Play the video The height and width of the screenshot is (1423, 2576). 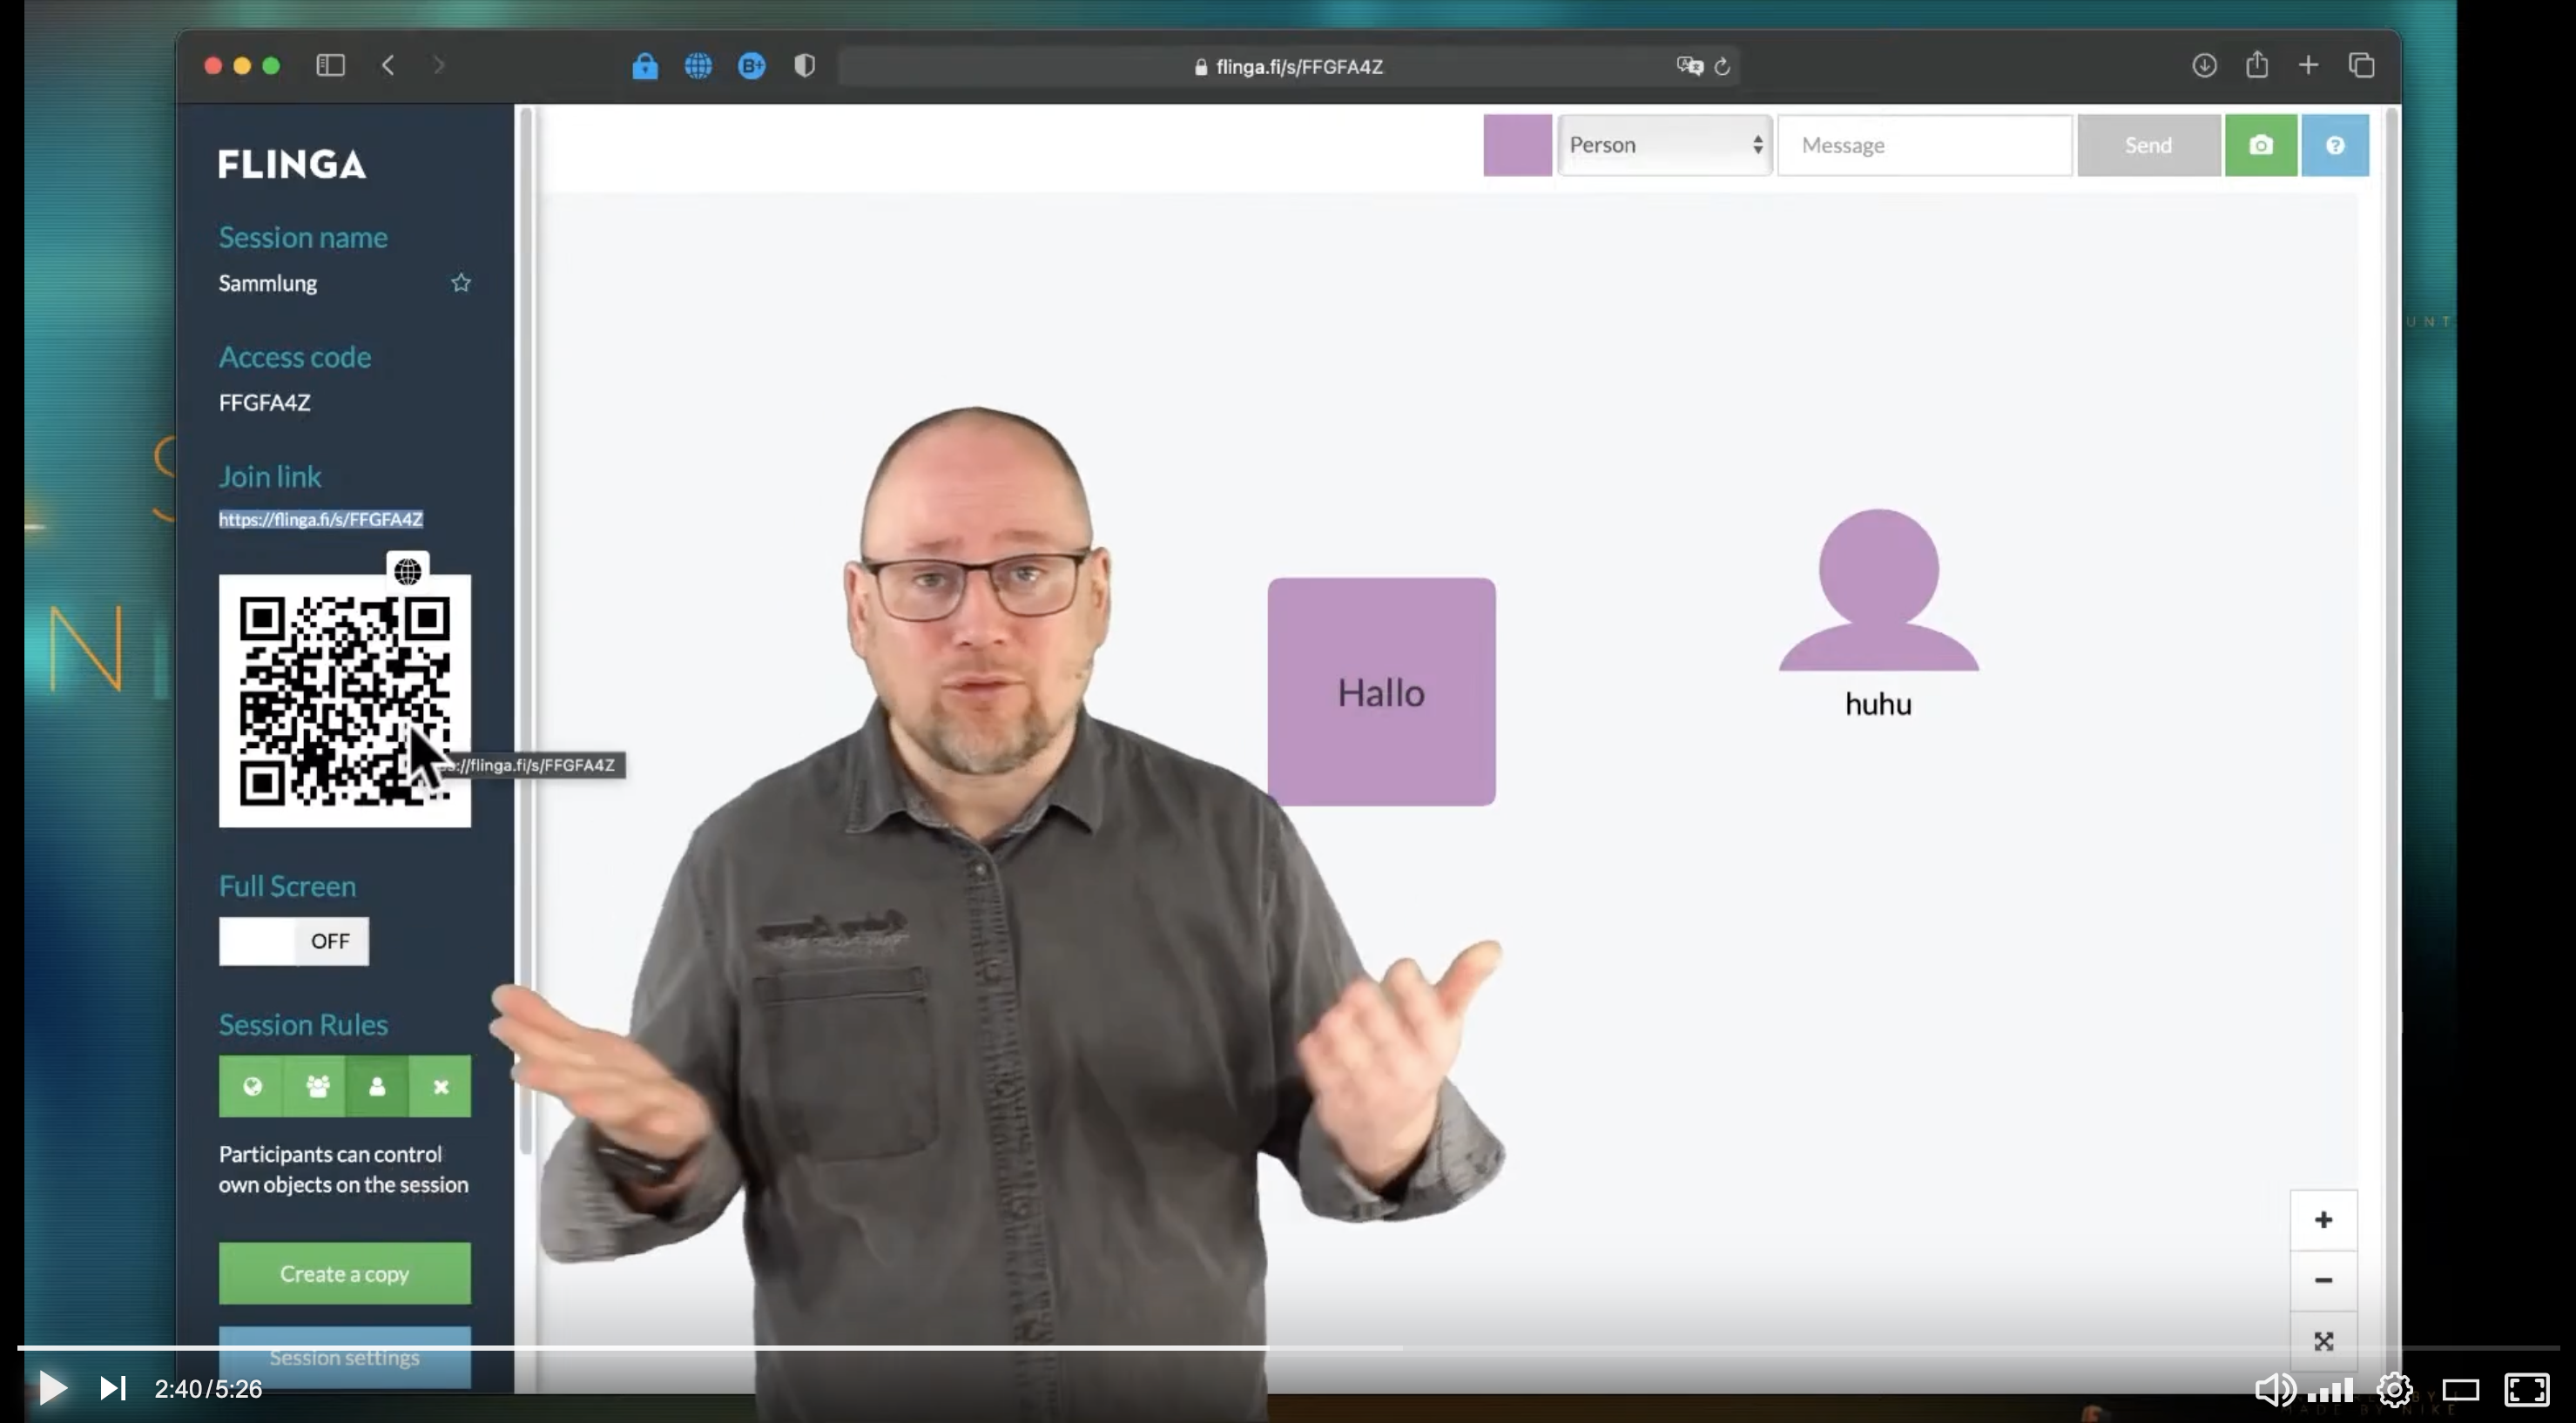pyautogui.click(x=52, y=1387)
